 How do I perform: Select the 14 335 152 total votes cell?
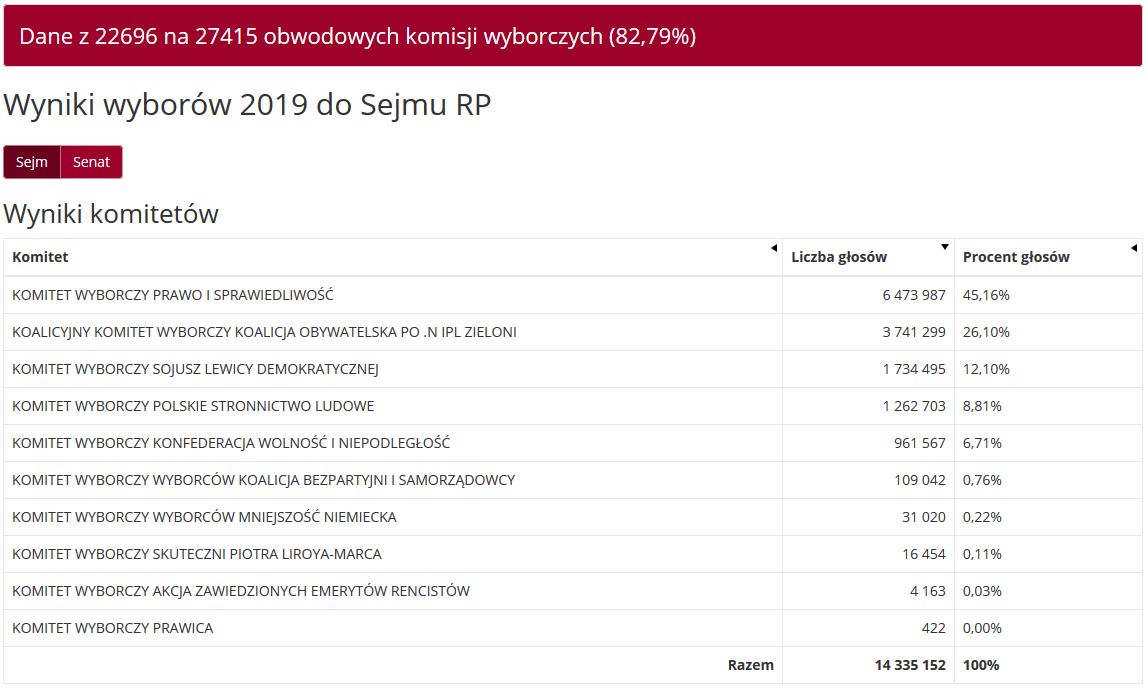(909, 665)
